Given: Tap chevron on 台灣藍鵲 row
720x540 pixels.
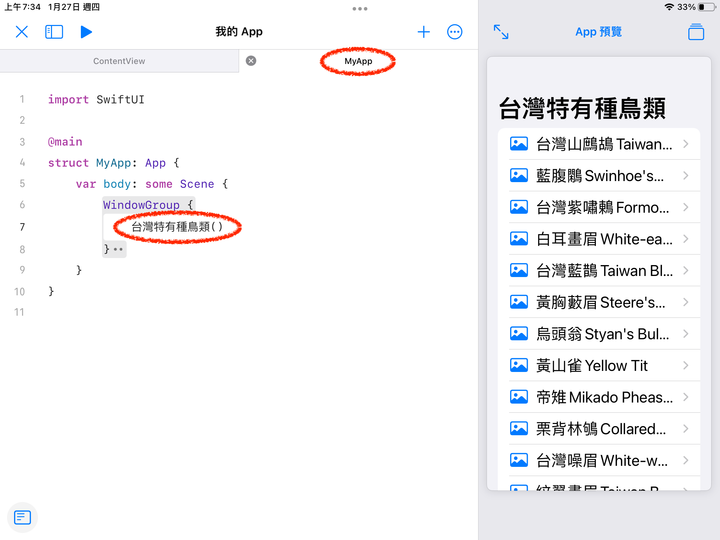Looking at the screenshot, I should (686, 271).
